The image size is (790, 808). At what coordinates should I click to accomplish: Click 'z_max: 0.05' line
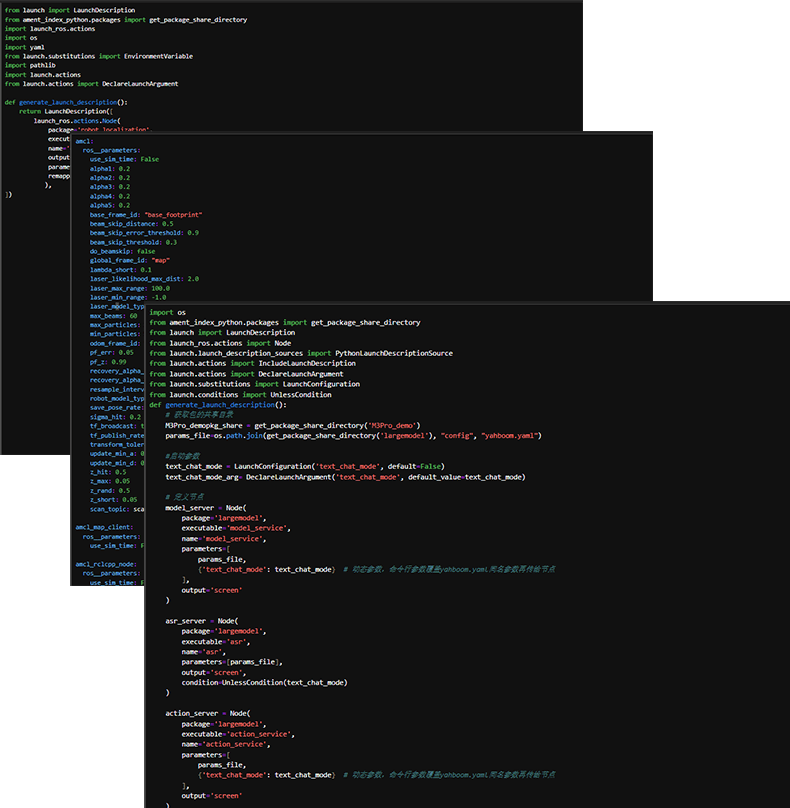pyautogui.click(x=110, y=481)
